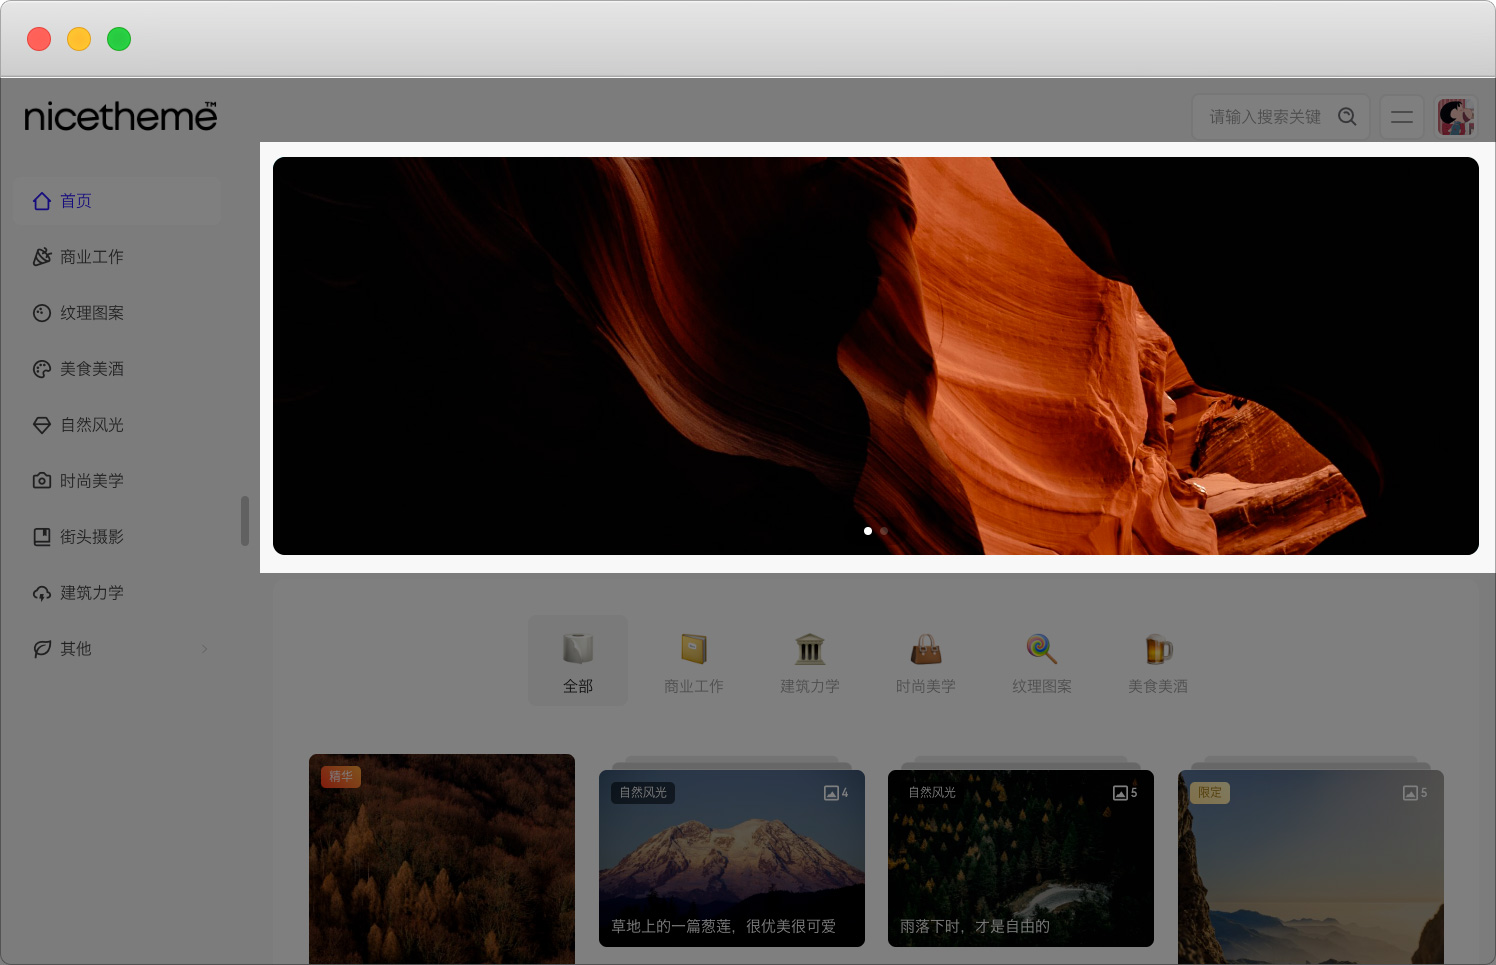Click 自然风光 tag on forest road card
1496x965 pixels.
coord(932,792)
